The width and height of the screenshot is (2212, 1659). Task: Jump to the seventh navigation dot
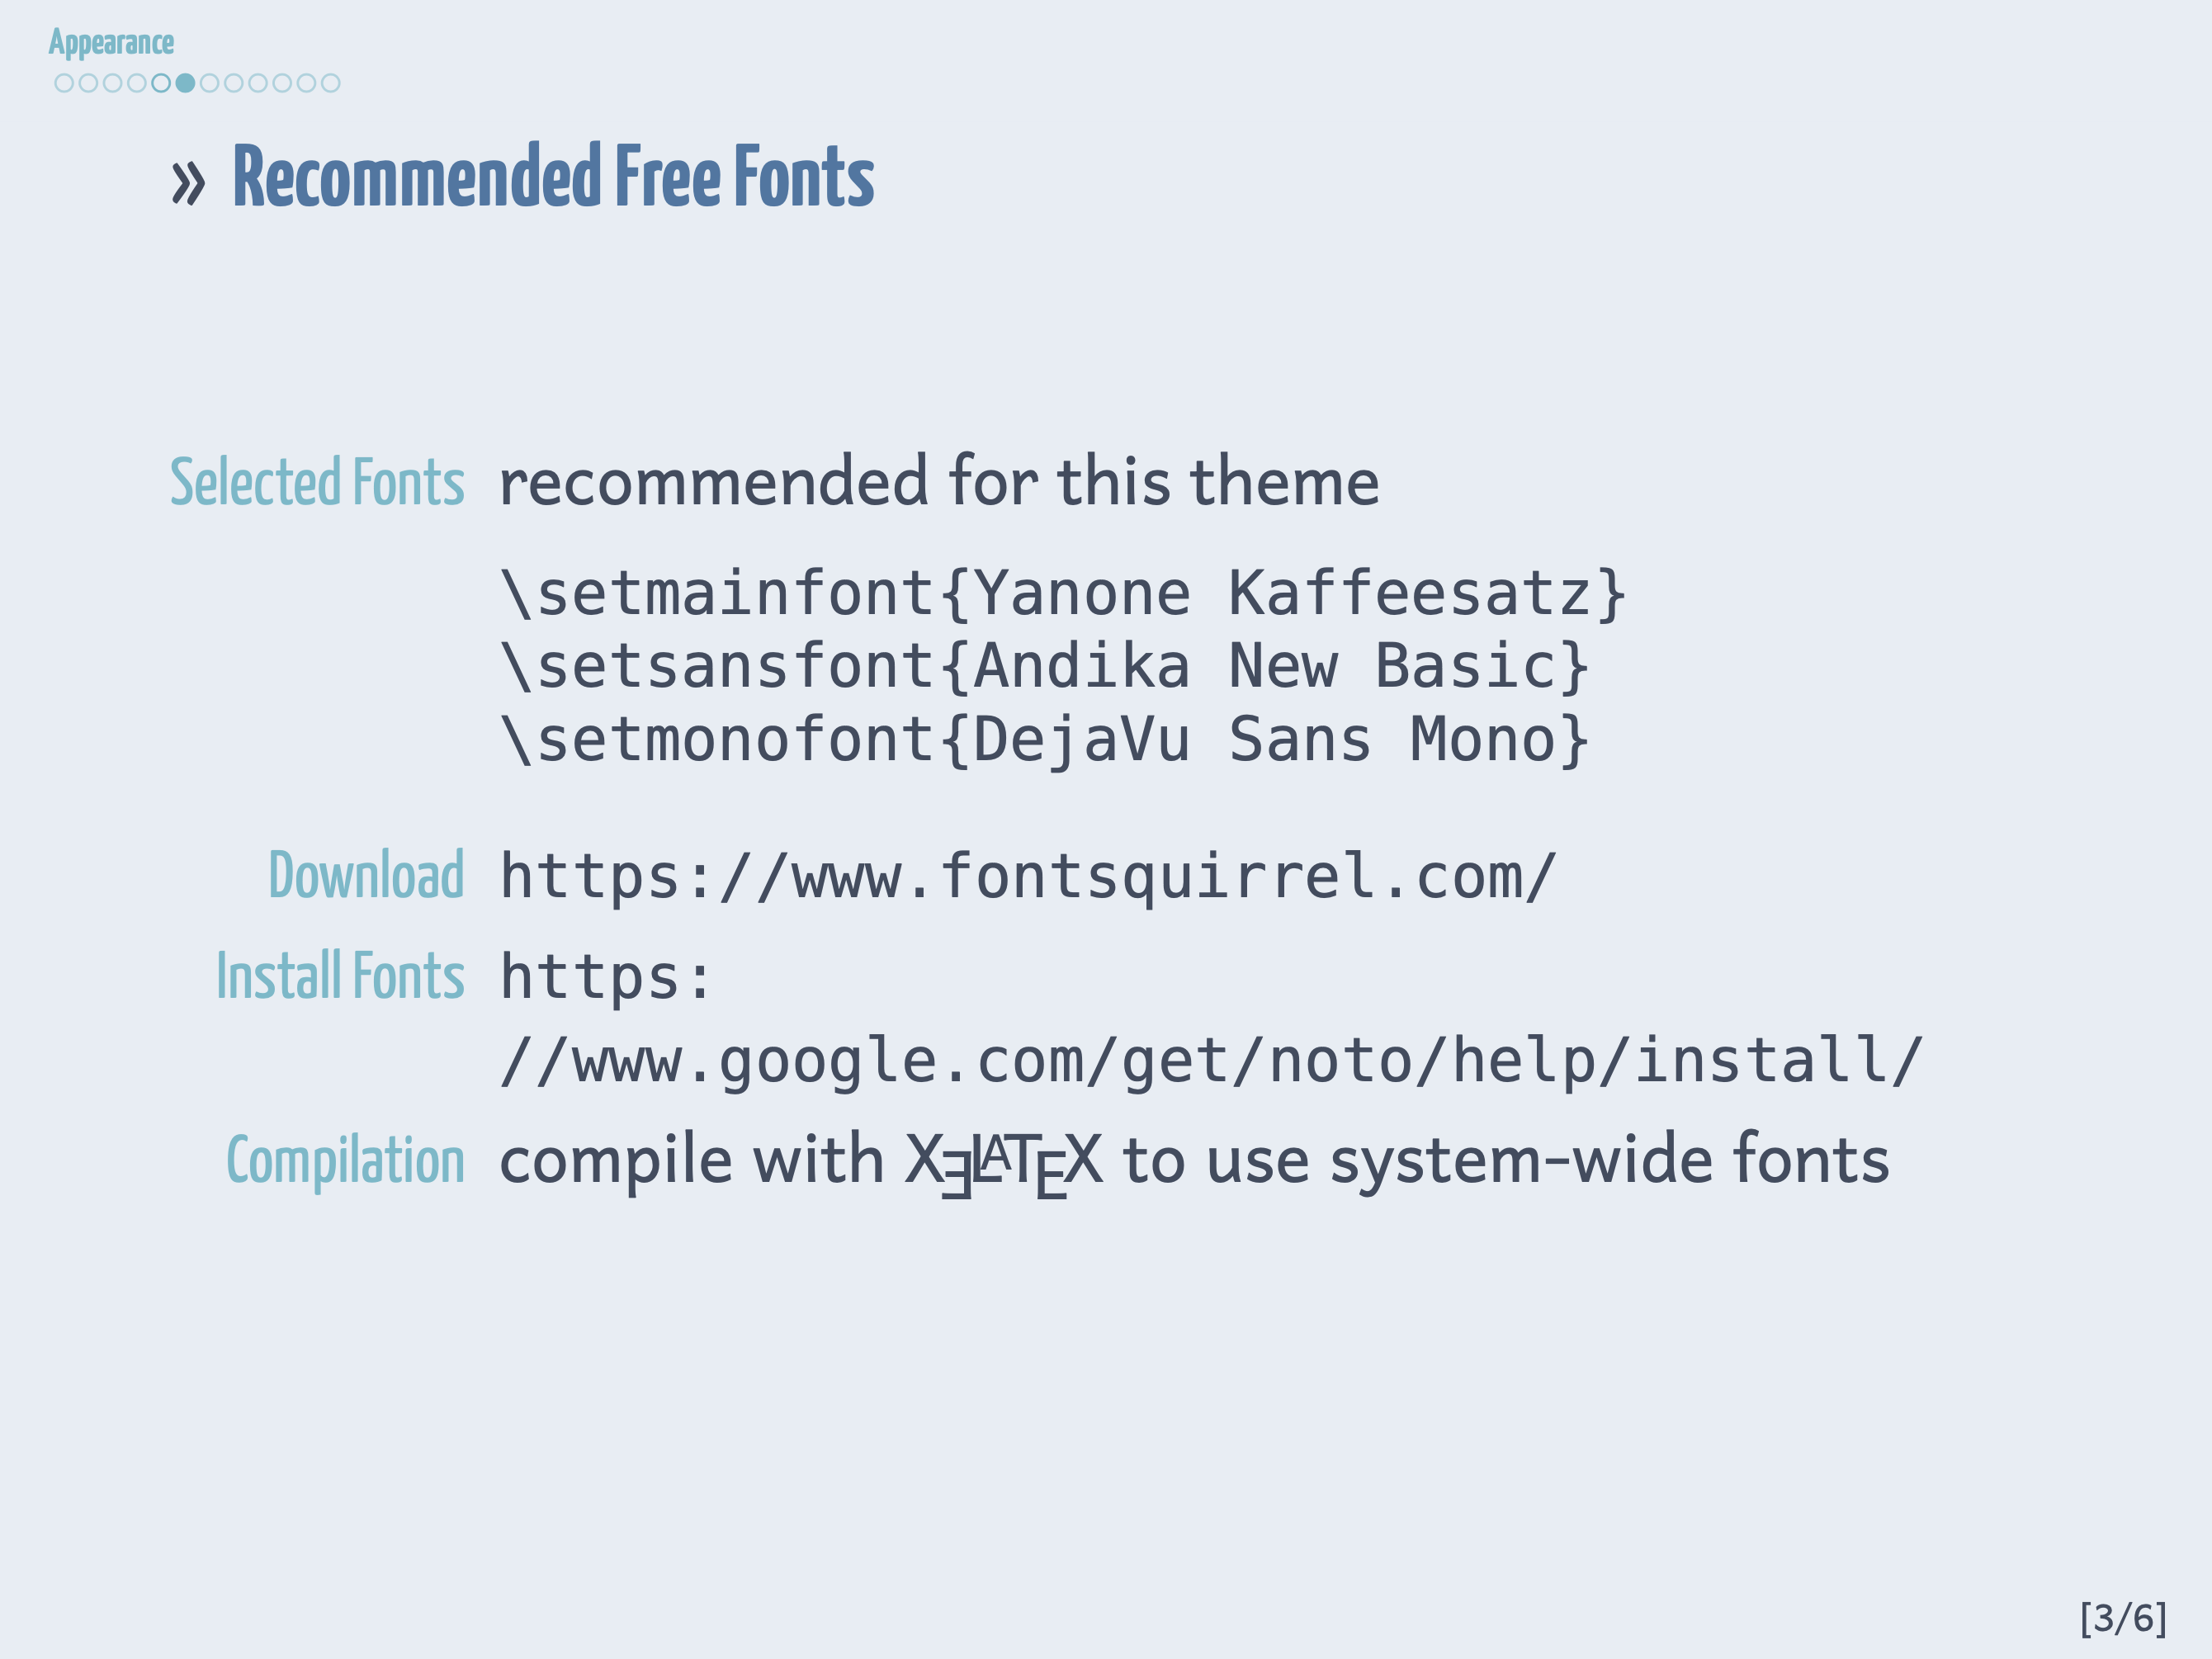(209, 83)
